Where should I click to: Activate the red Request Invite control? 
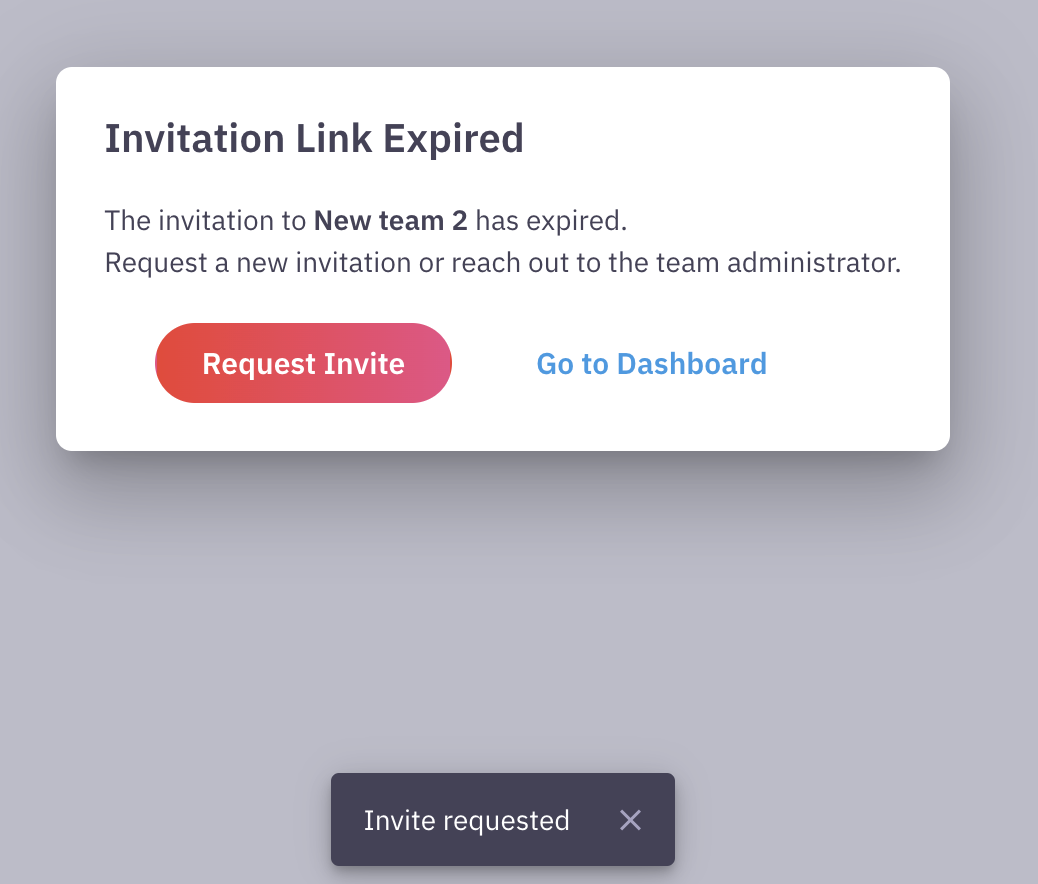tap(303, 363)
